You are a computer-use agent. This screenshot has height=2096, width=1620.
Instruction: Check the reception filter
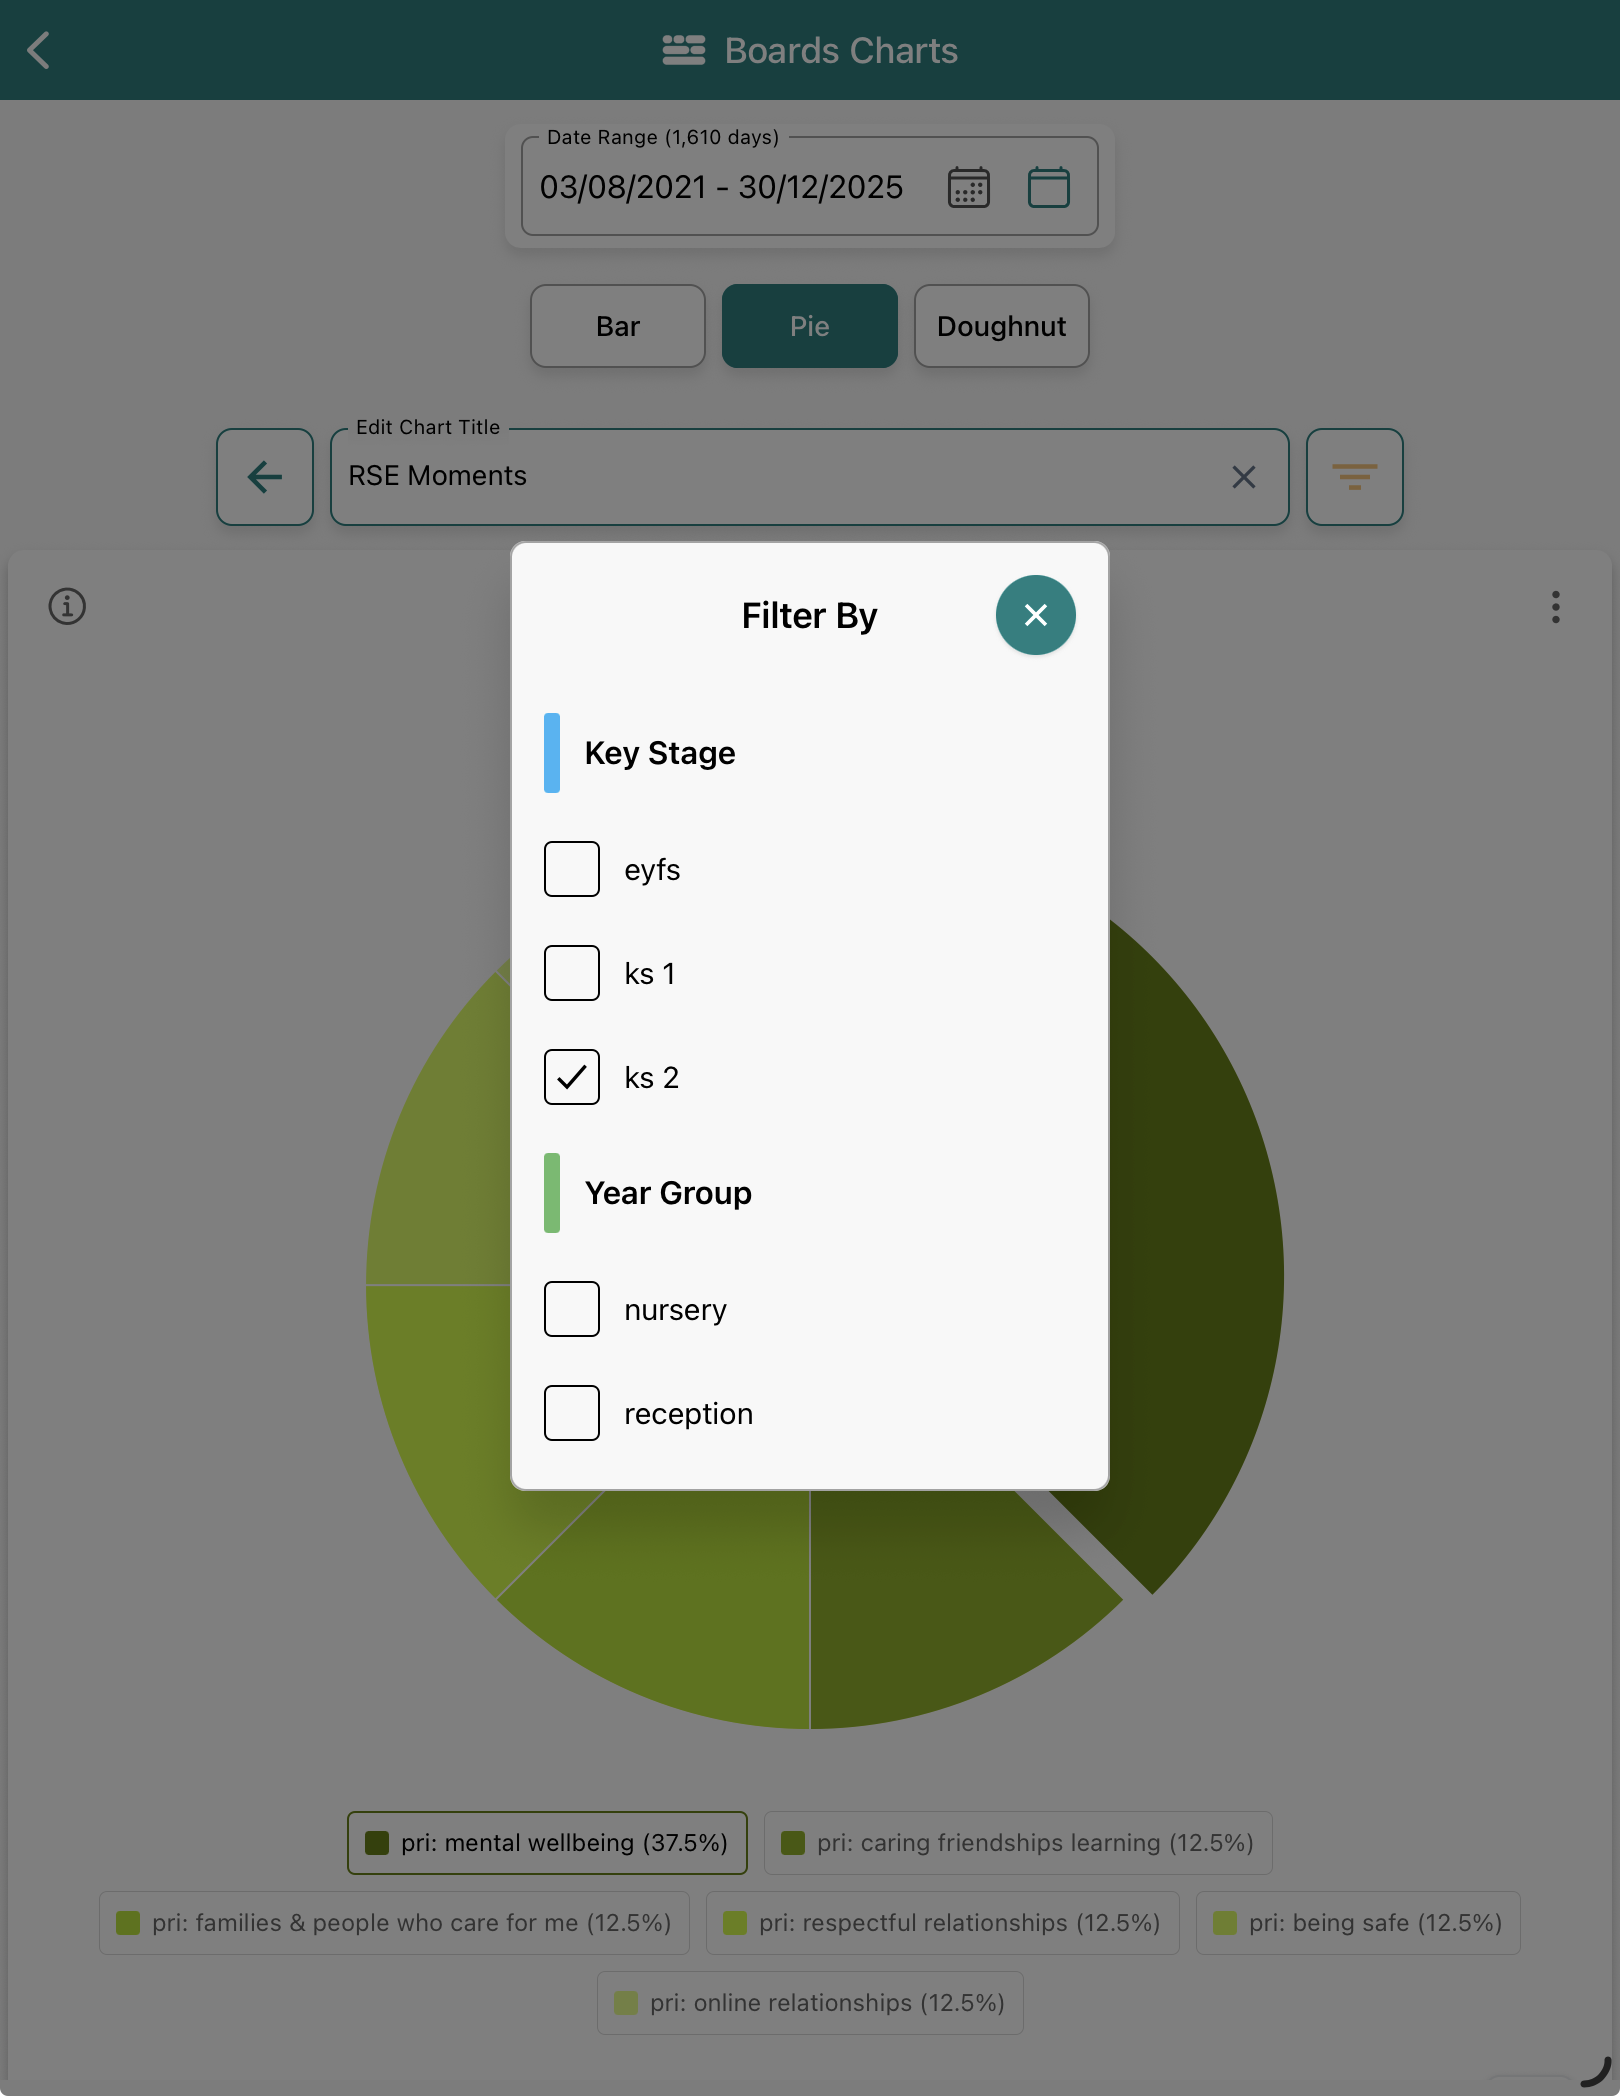click(571, 1413)
